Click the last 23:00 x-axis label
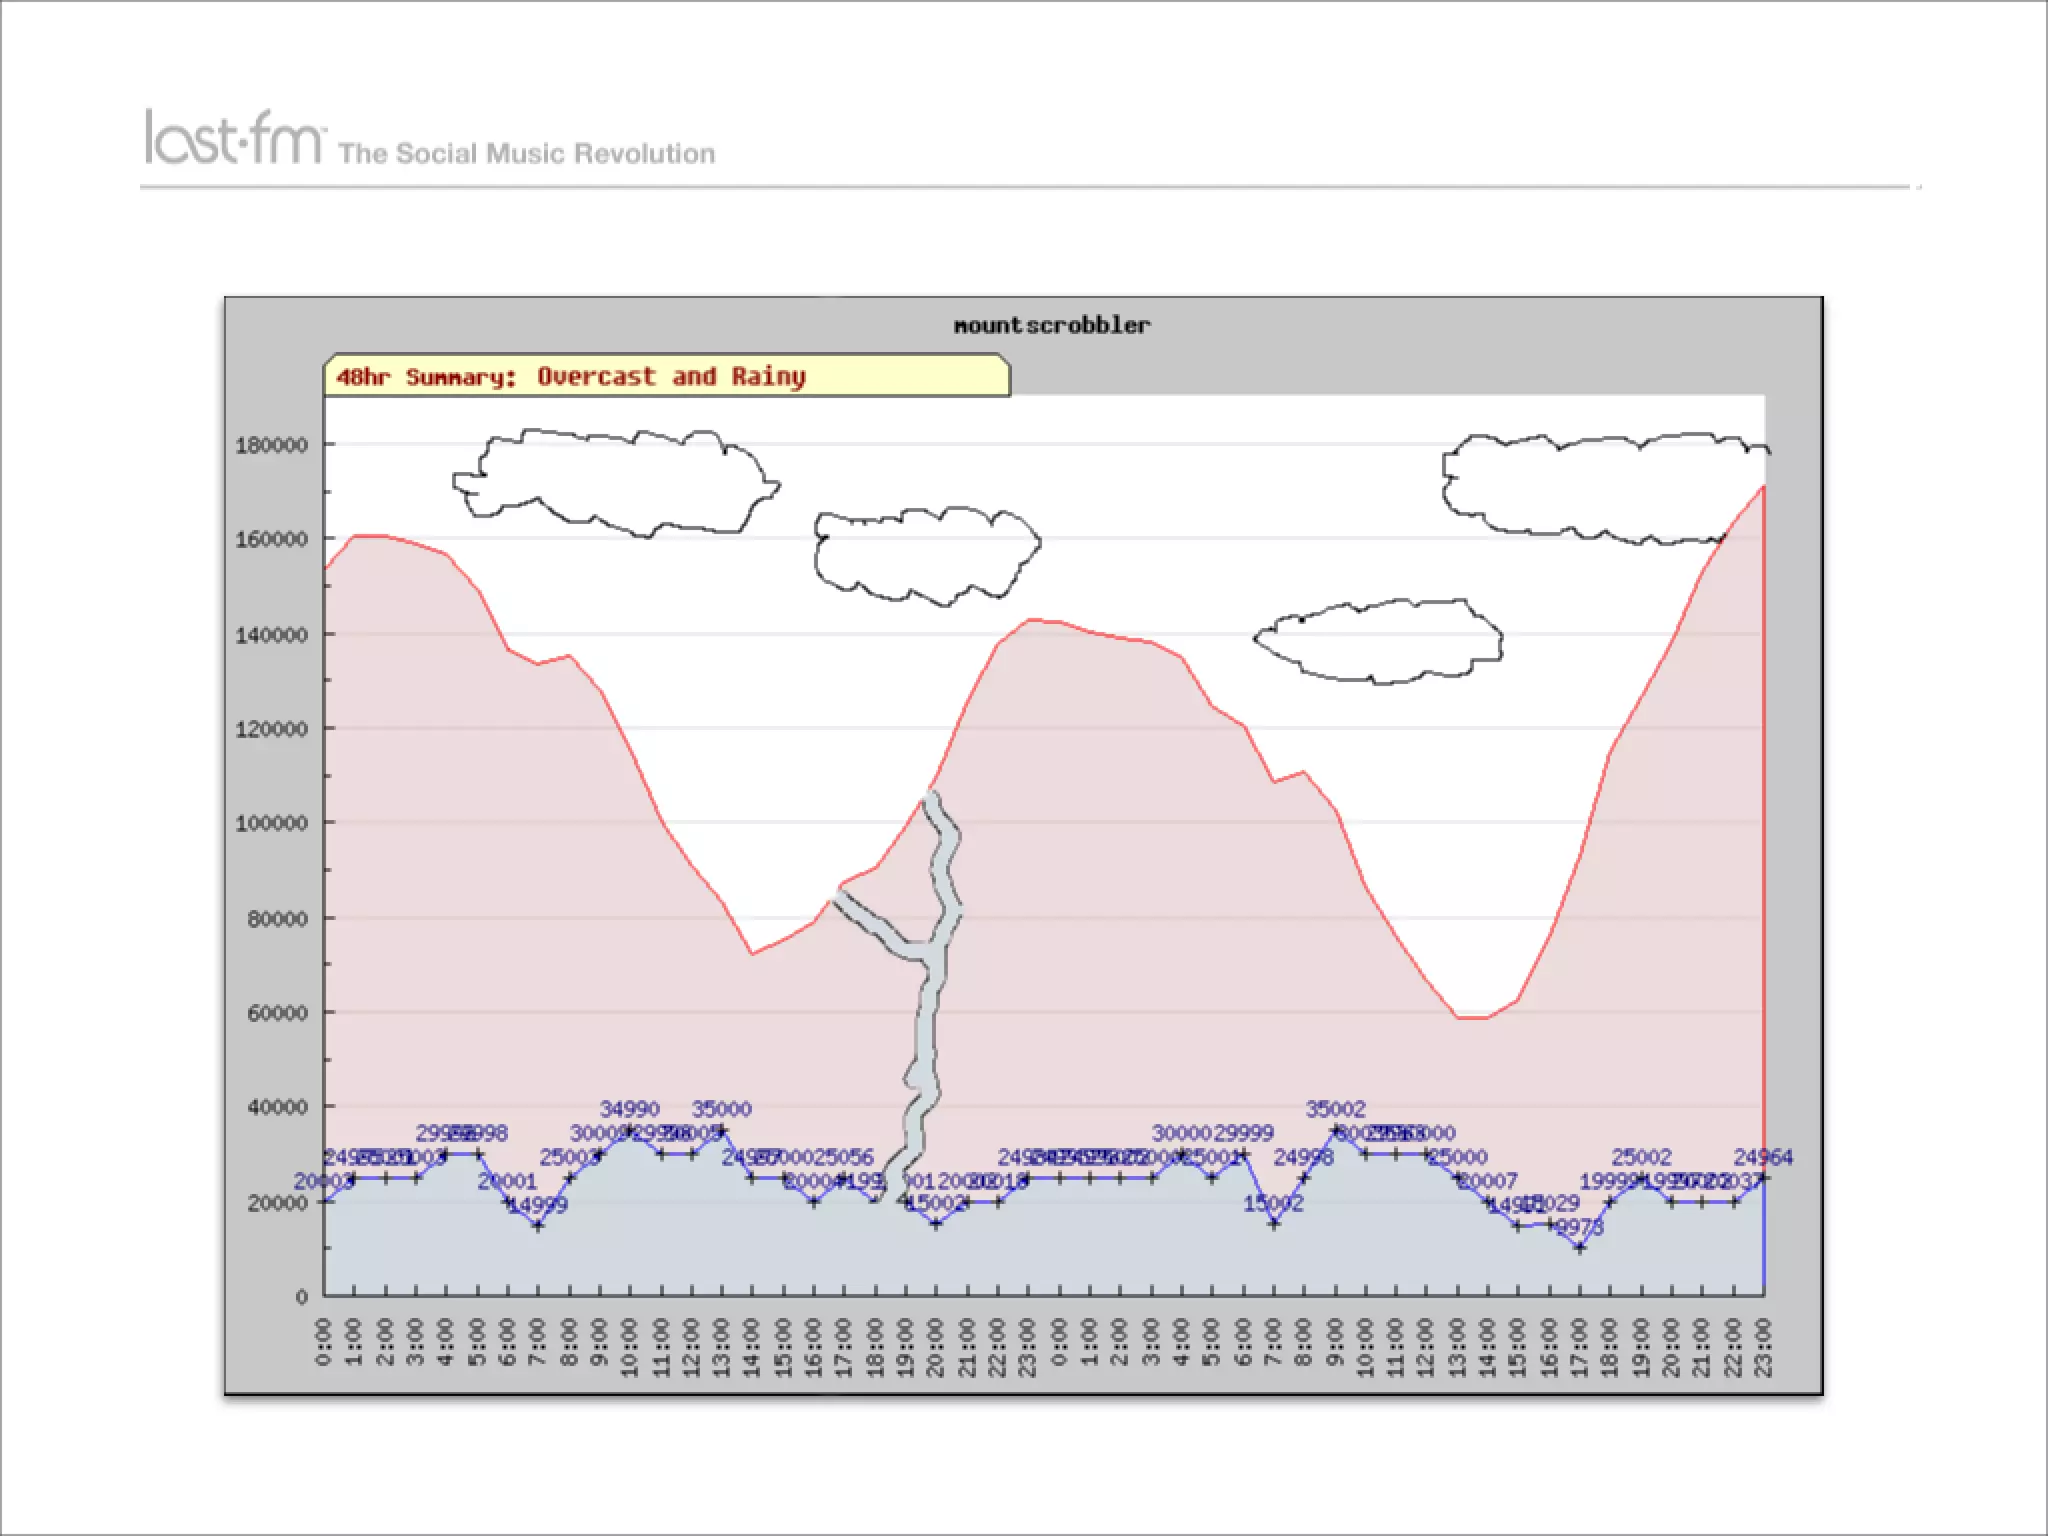The image size is (2048, 1536). [x=1764, y=1347]
